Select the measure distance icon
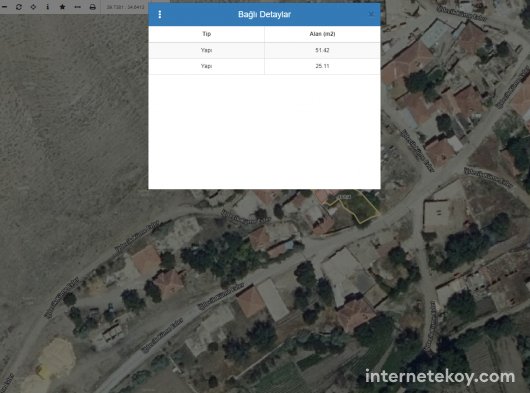530x393 pixels. pyautogui.click(x=77, y=7)
